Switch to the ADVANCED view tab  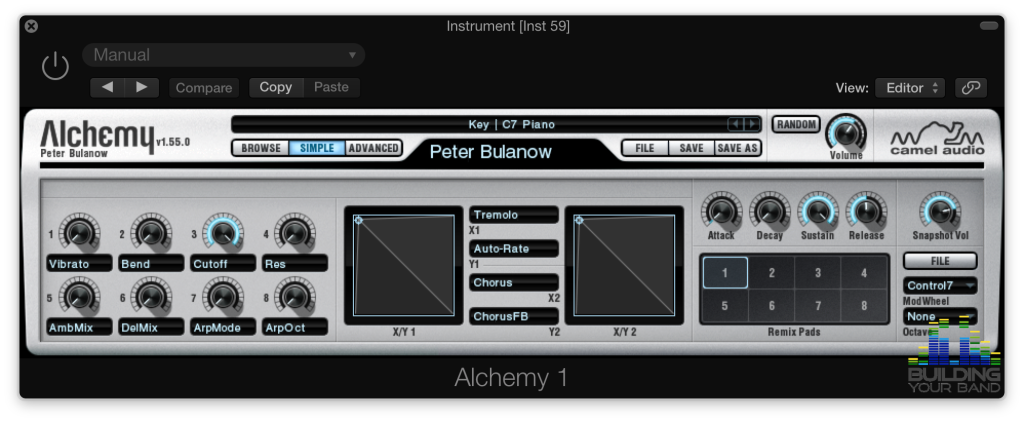tap(374, 148)
